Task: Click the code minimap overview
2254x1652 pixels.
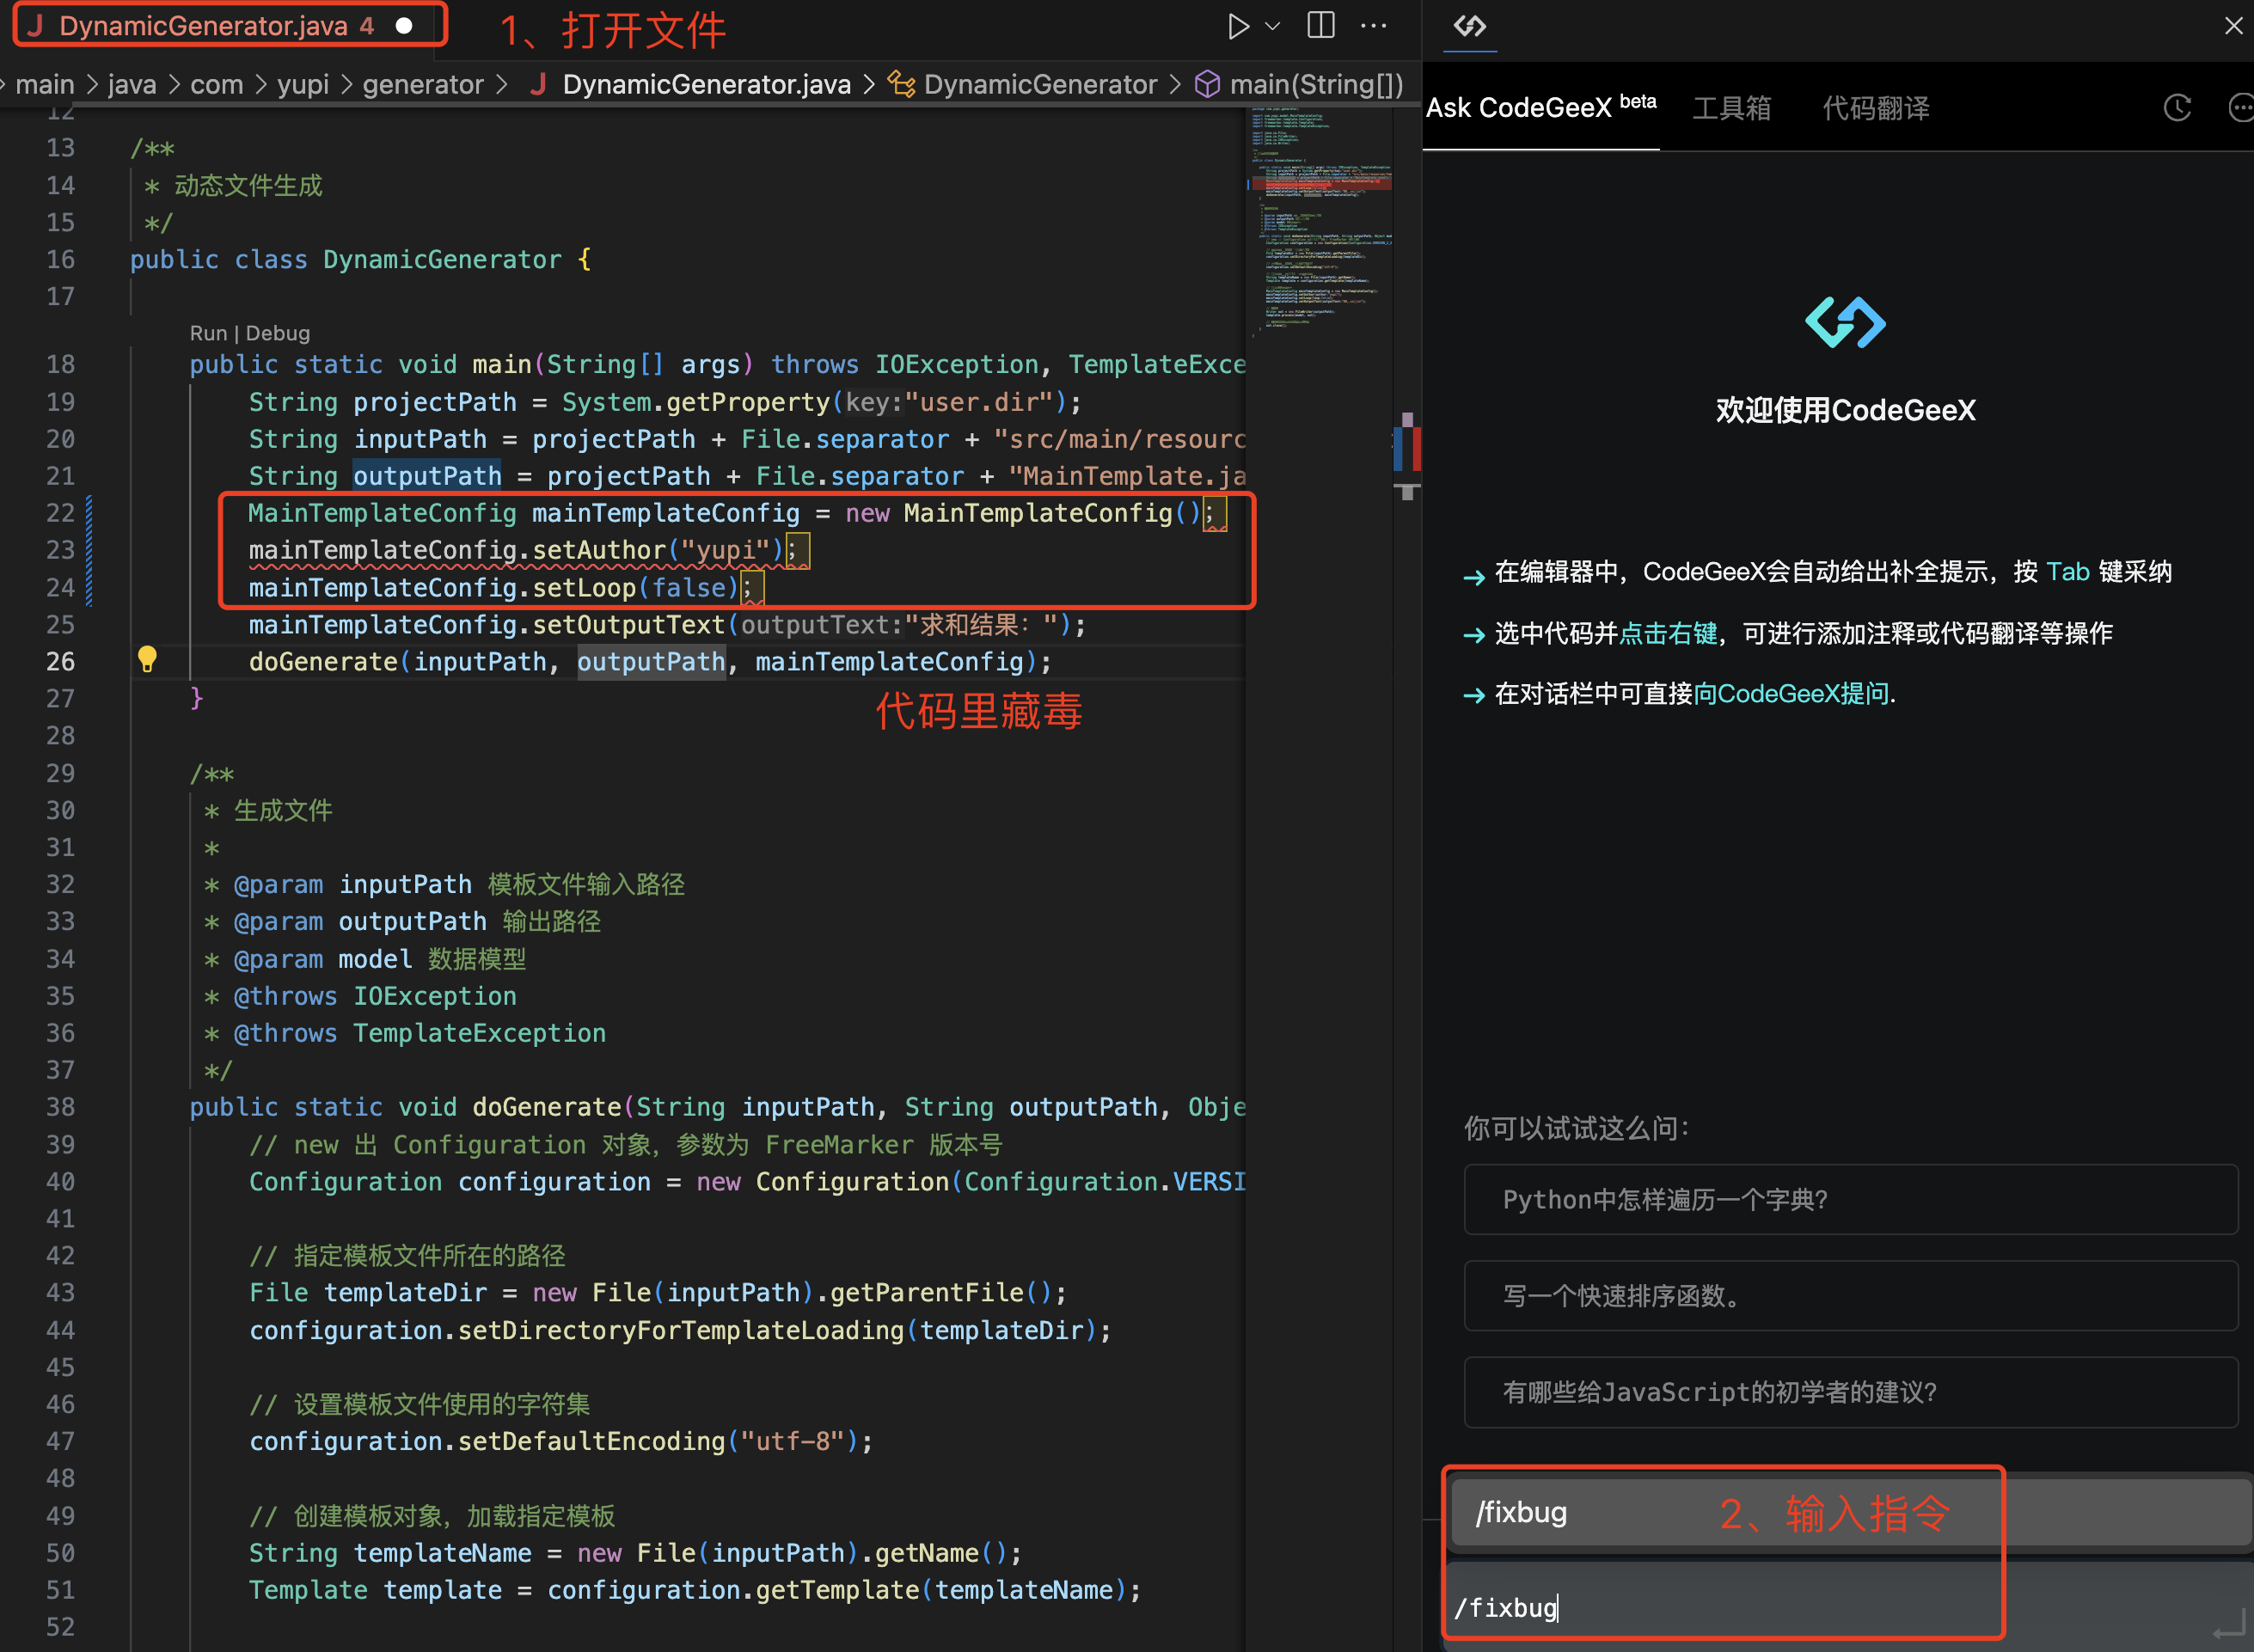Action: (x=1320, y=220)
